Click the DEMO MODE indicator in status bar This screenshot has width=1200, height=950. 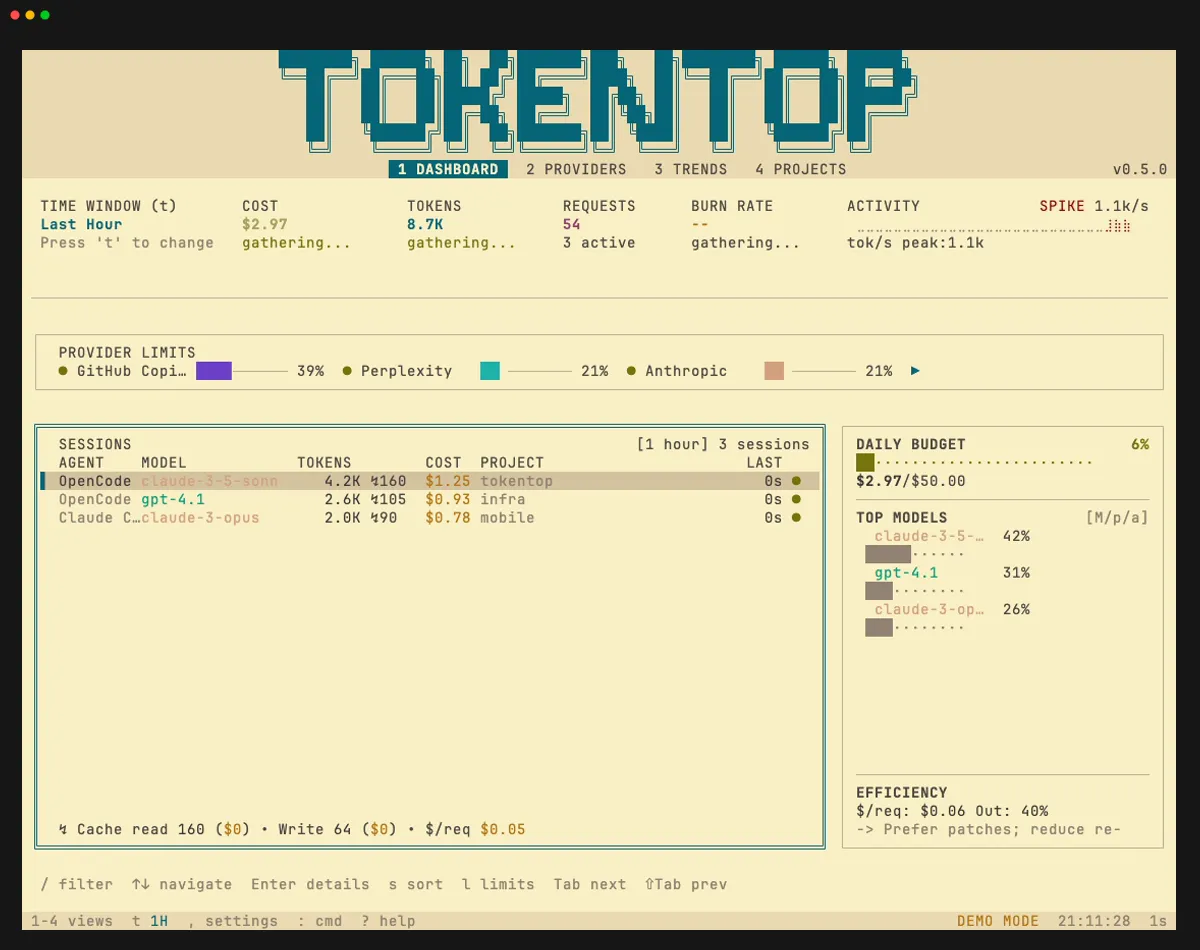tap(998, 921)
